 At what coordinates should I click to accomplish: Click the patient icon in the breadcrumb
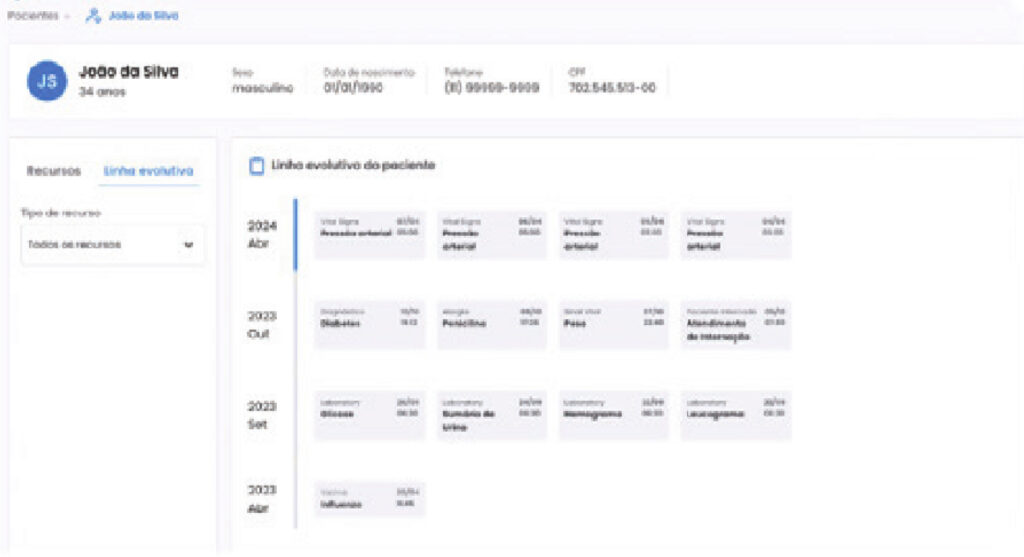tap(94, 16)
